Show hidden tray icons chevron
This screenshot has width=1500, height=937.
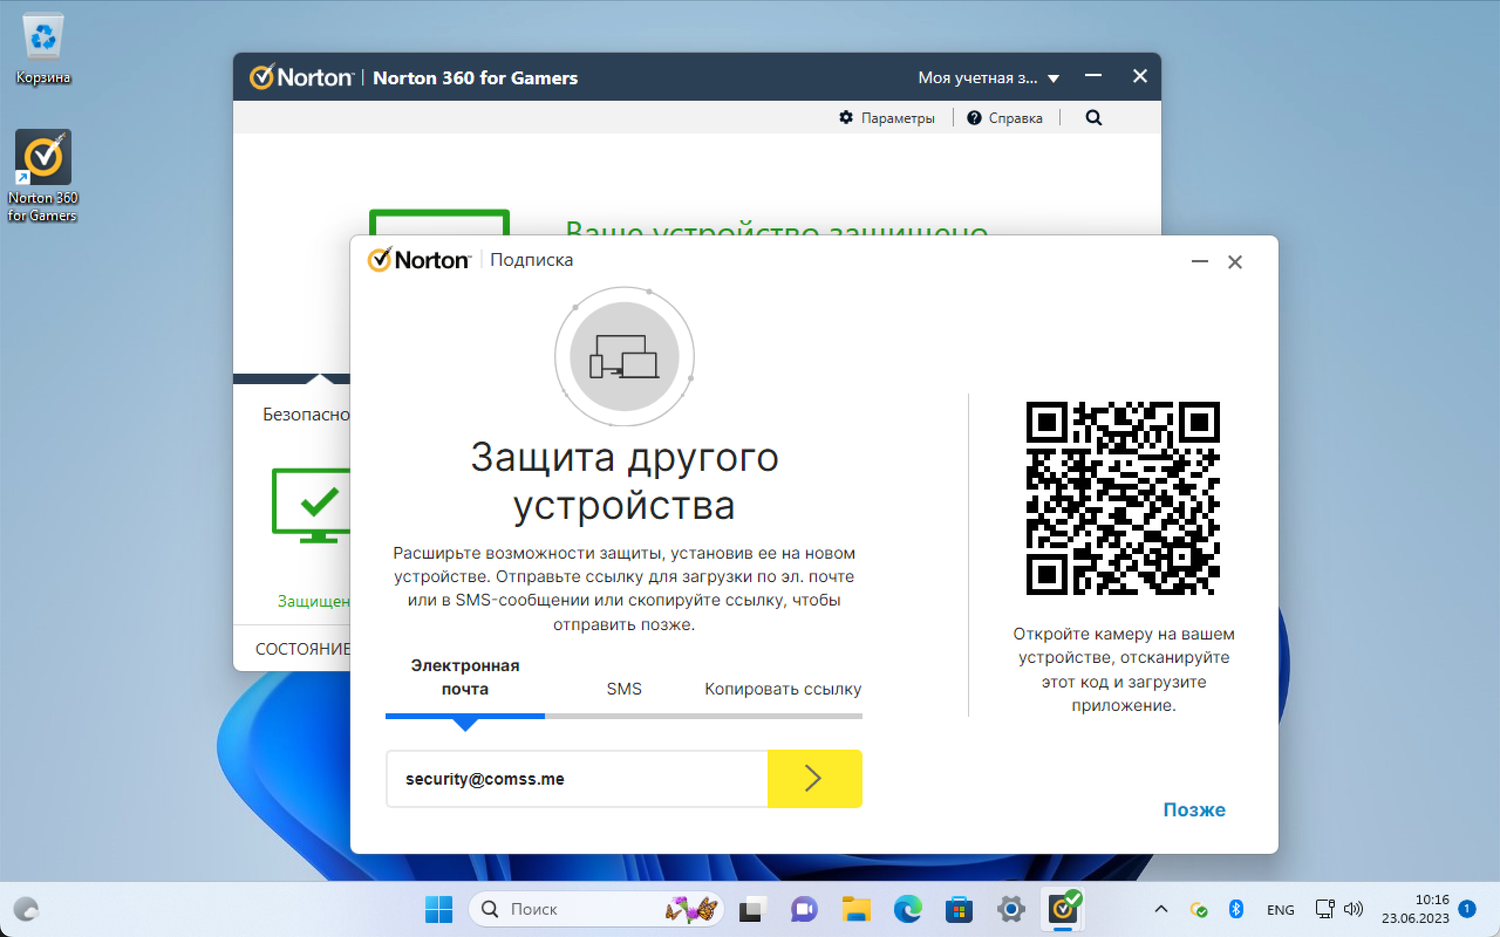[x=1161, y=909]
